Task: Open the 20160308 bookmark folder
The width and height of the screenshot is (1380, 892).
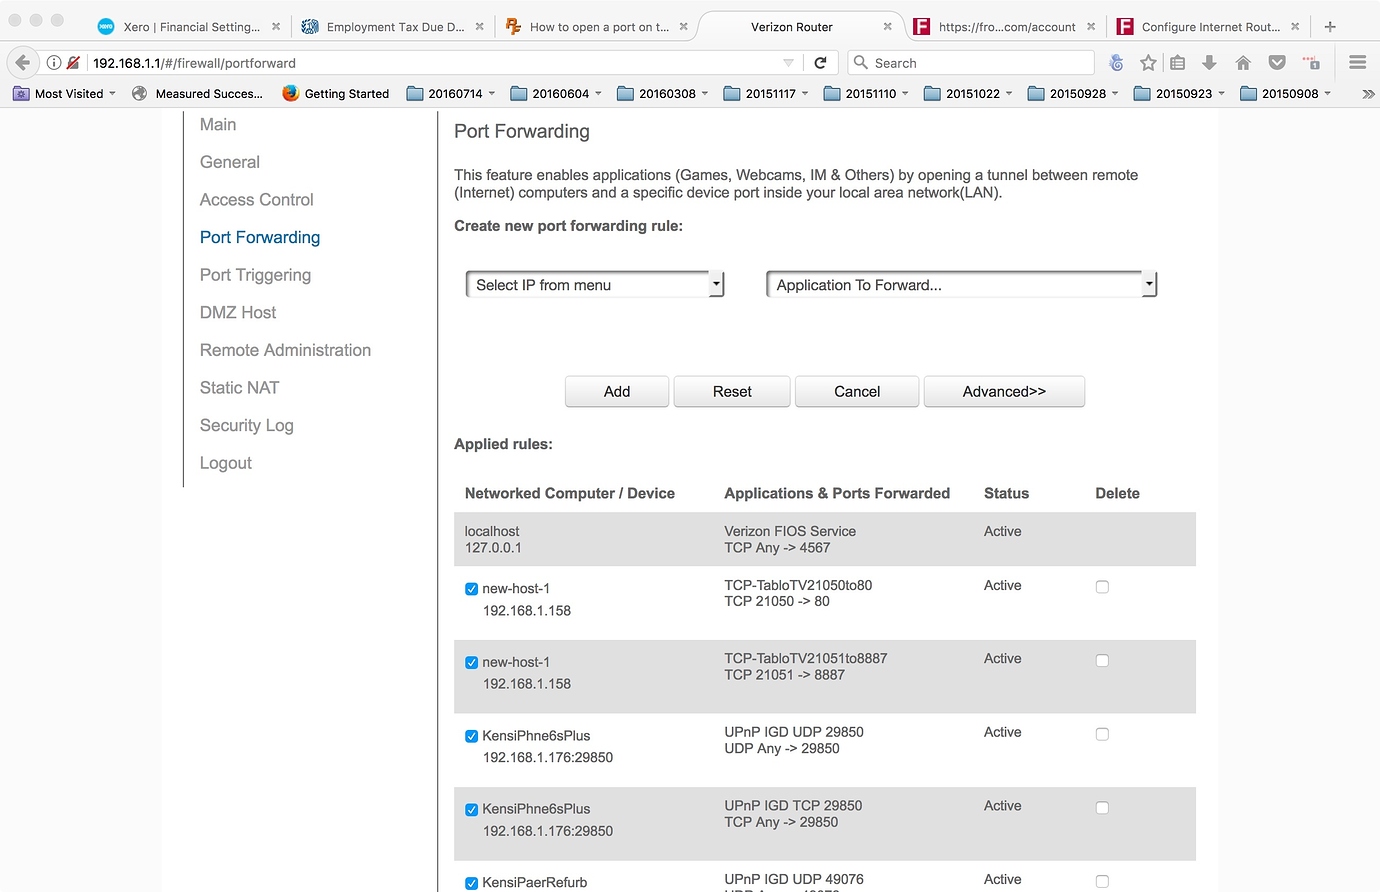Action: (x=663, y=94)
